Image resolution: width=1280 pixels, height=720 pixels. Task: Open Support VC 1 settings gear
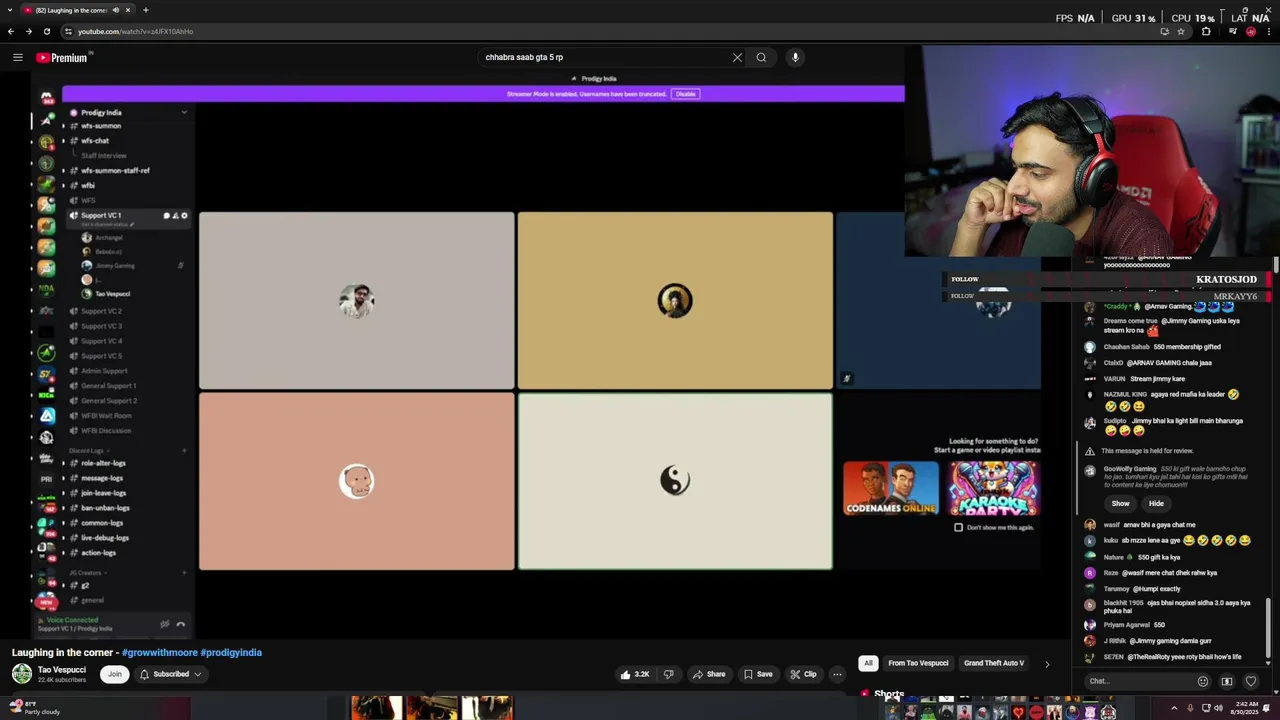[184, 215]
